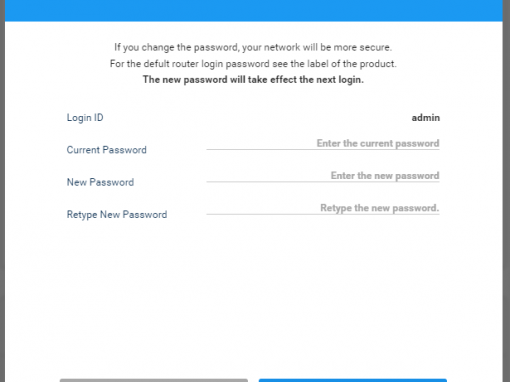Image resolution: width=510 pixels, height=382 pixels.
Task: Click the gray button at the dialog bottom
Action: pos(154,380)
